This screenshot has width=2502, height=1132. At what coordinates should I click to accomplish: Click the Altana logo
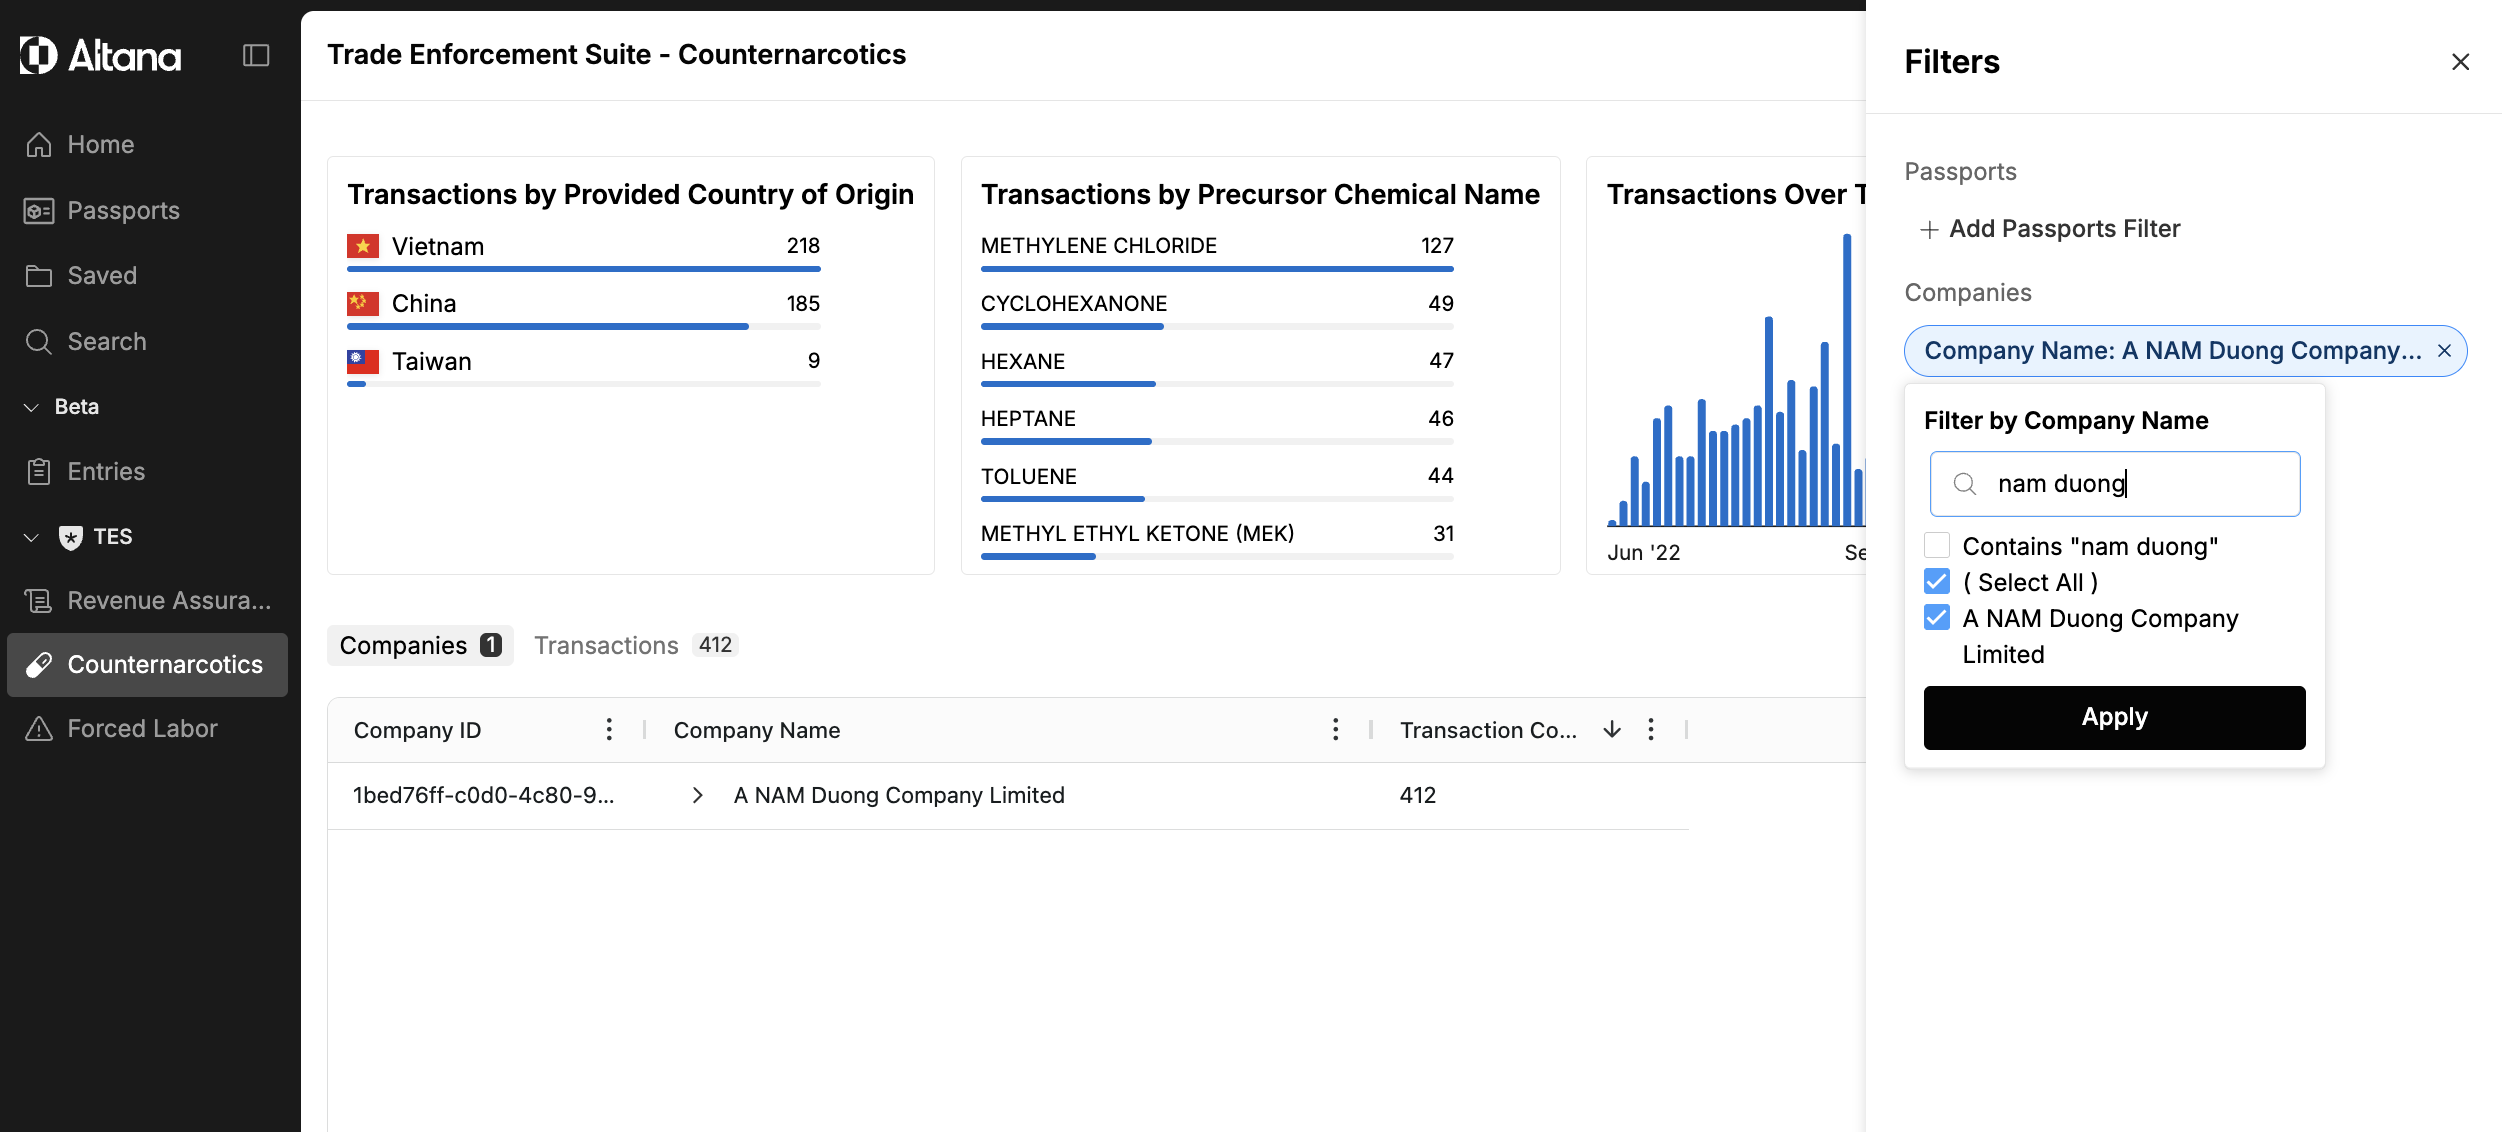[x=101, y=55]
